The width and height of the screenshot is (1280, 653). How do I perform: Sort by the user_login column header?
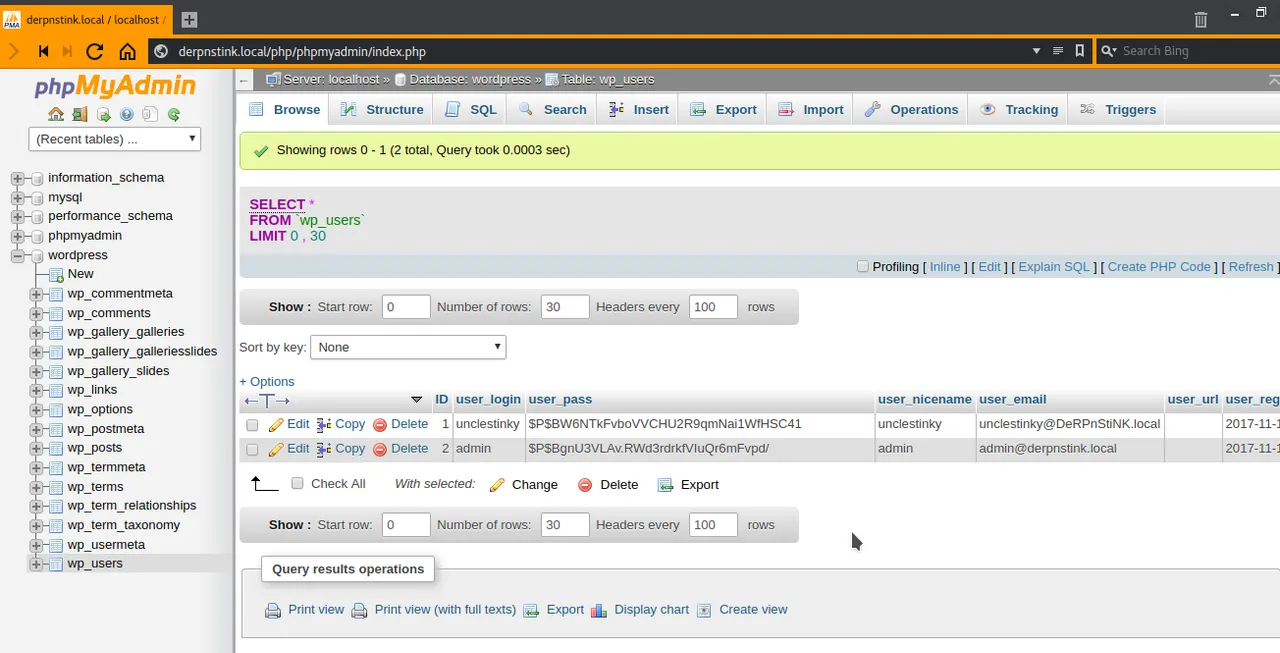(x=488, y=400)
